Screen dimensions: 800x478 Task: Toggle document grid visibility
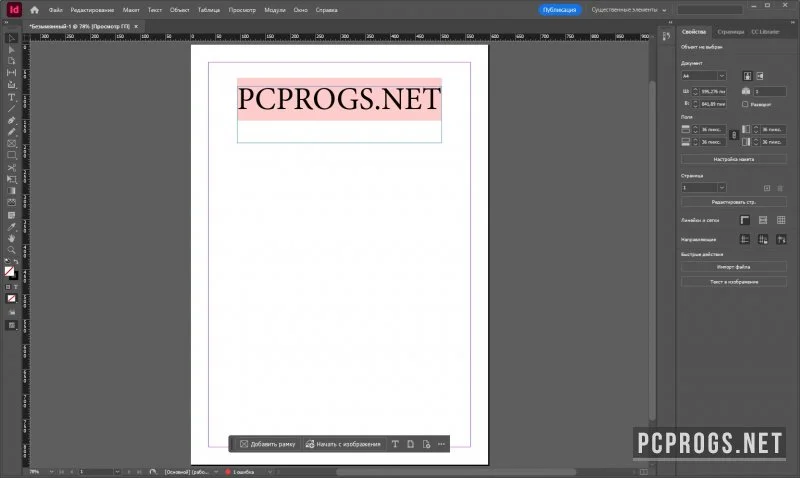coord(781,220)
